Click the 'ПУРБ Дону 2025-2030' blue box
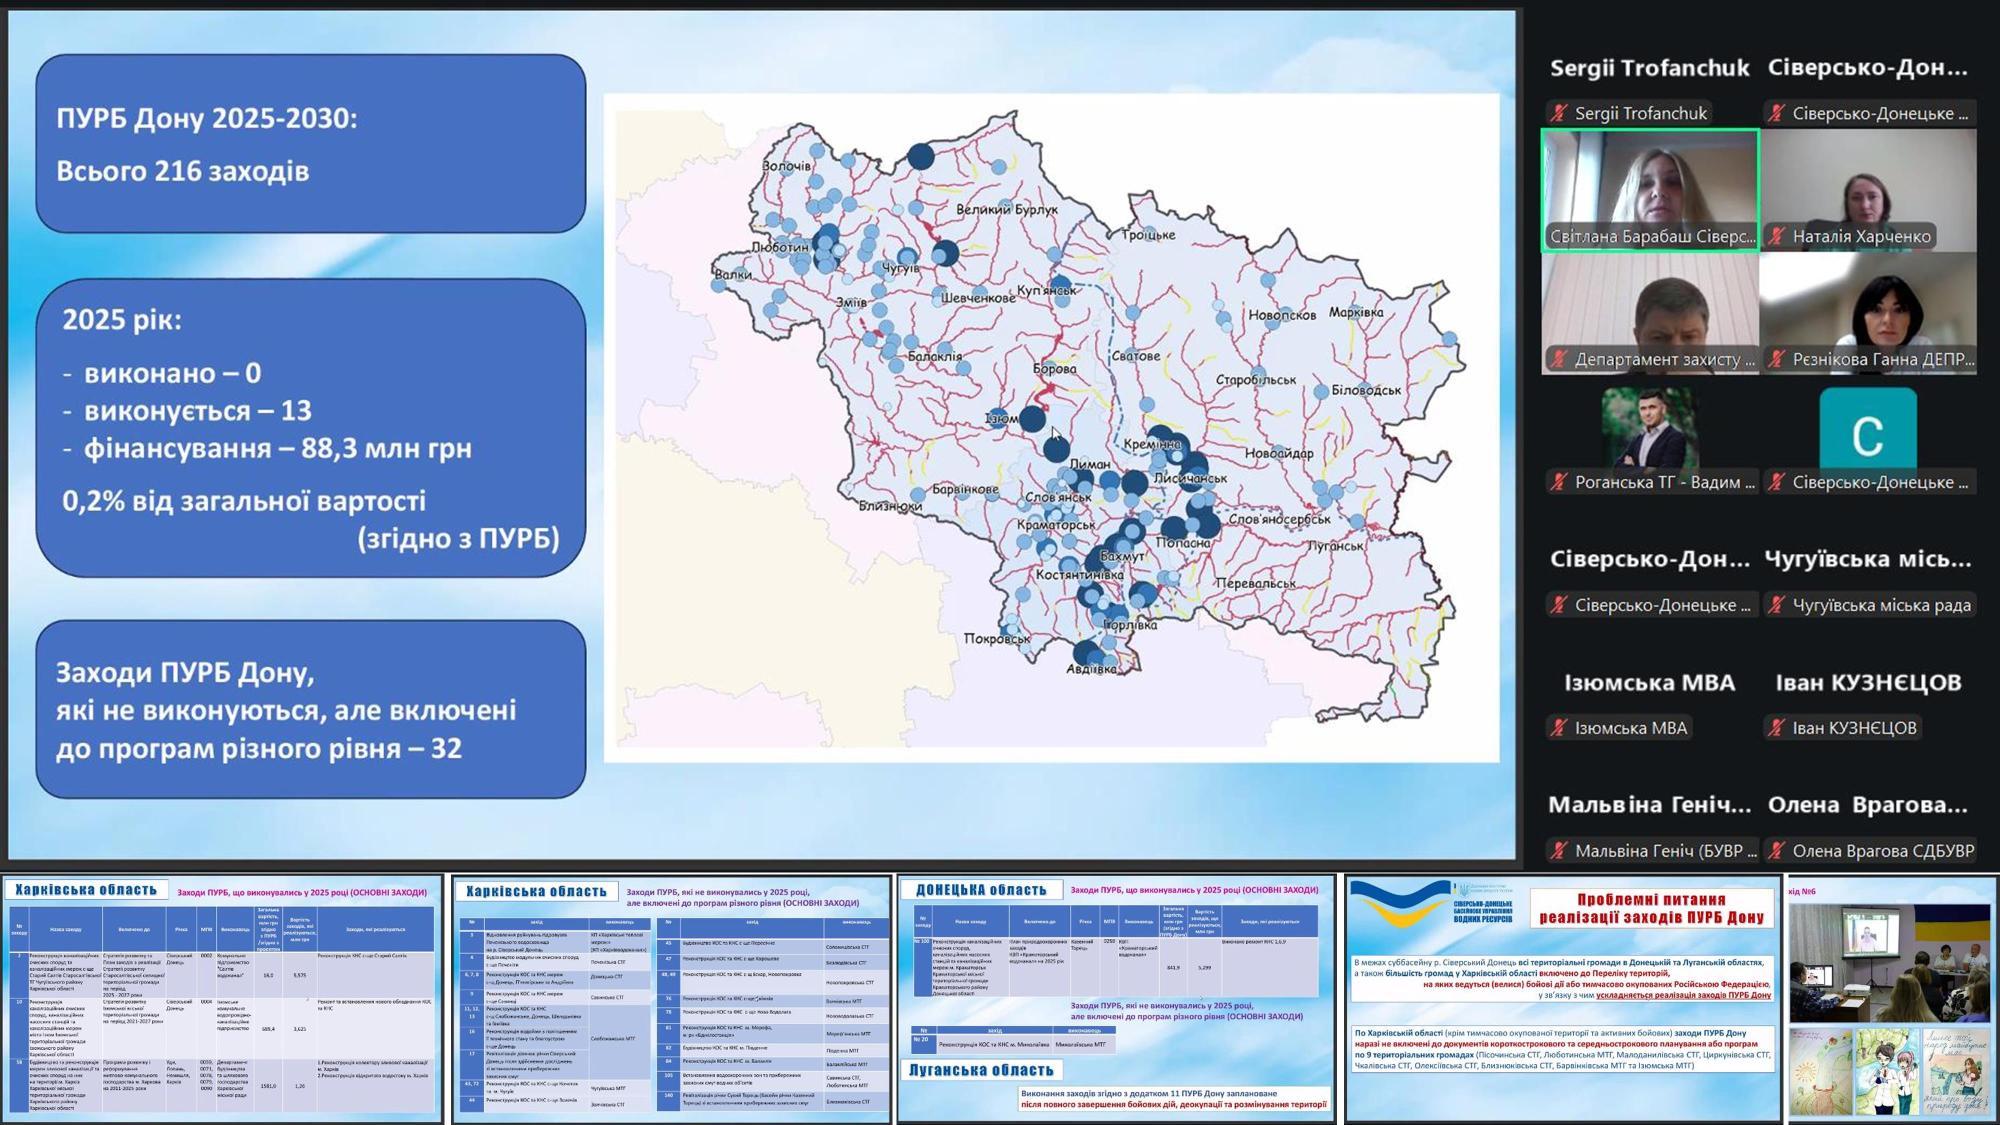 tap(311, 144)
